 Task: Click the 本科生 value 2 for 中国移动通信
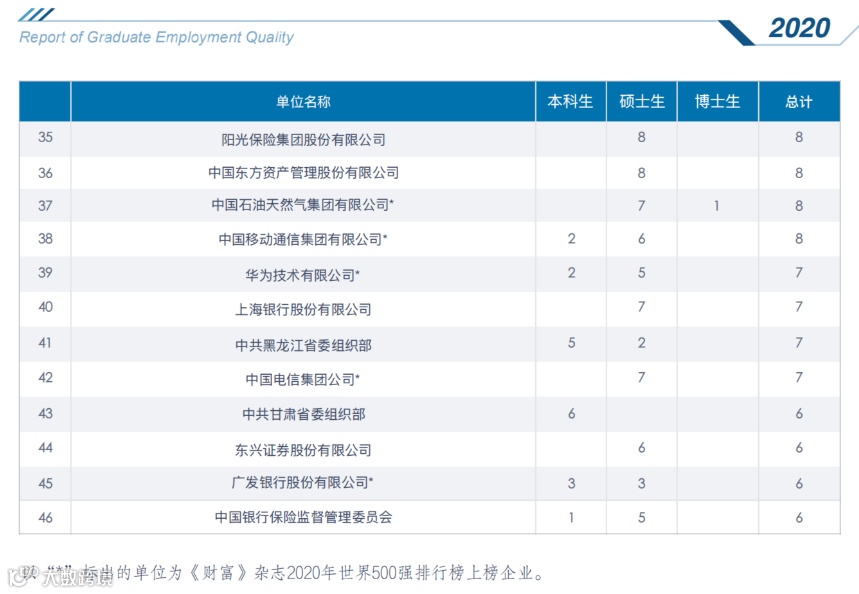[x=571, y=238]
